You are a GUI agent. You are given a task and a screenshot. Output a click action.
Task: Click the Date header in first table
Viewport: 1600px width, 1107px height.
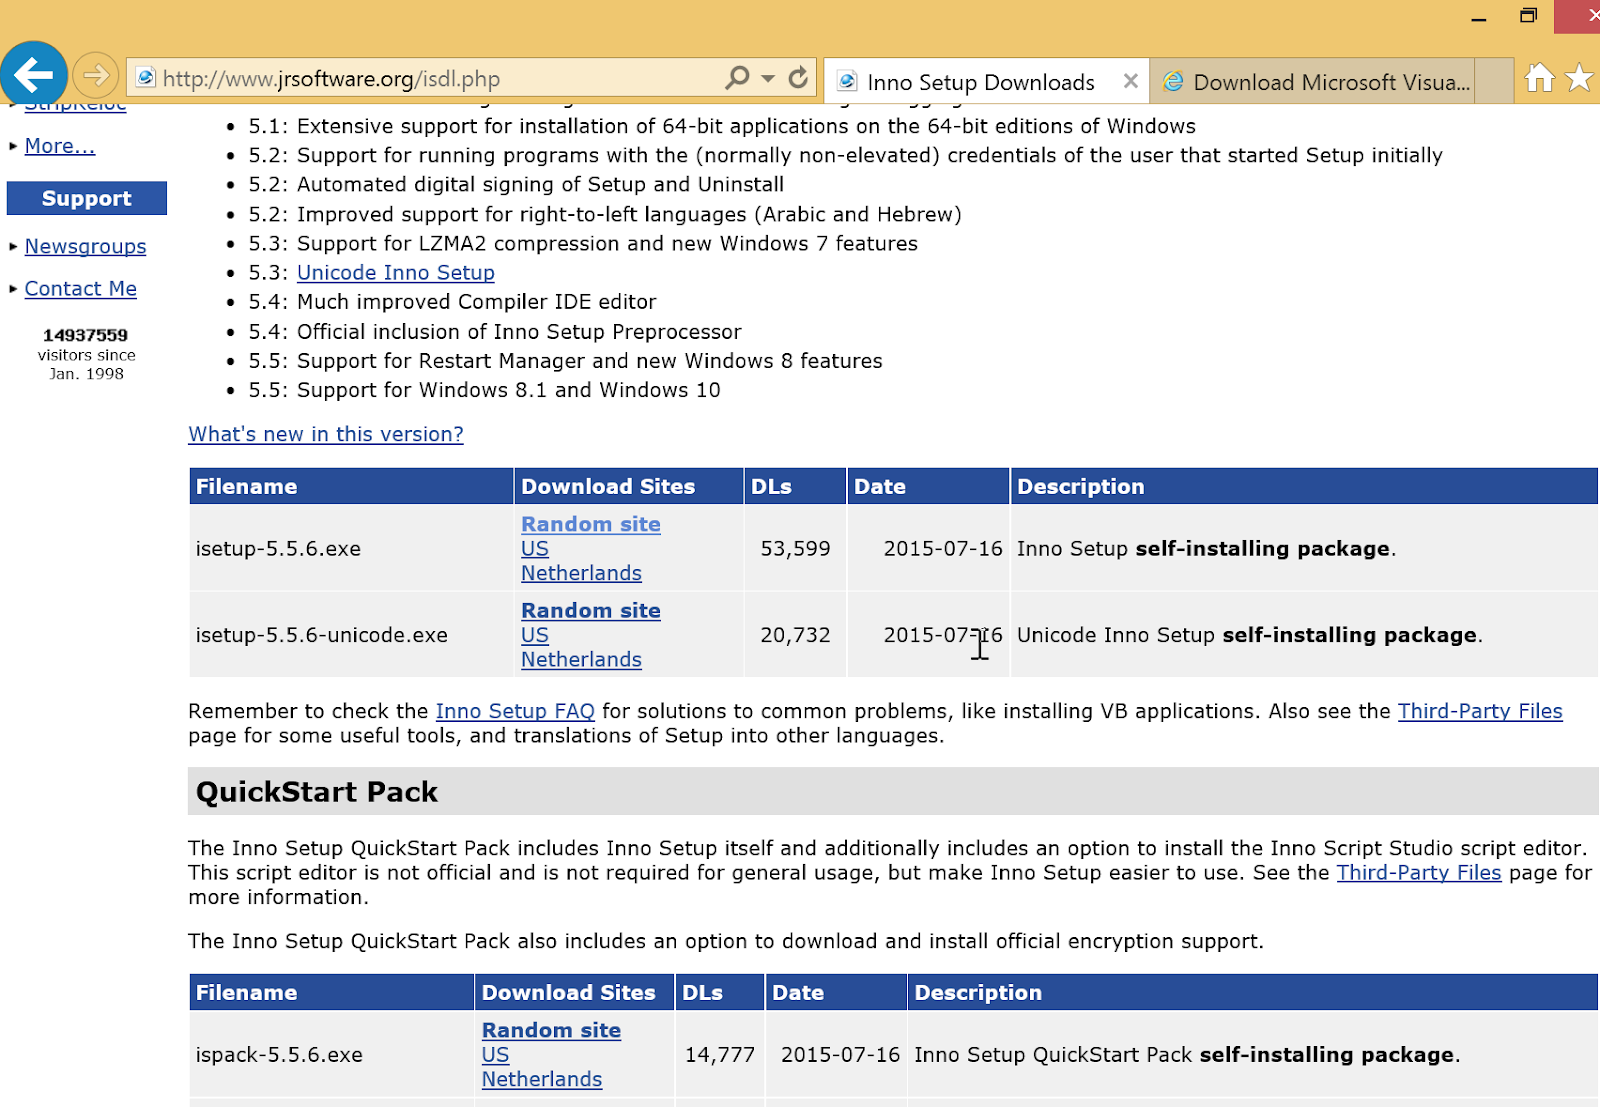click(x=928, y=486)
